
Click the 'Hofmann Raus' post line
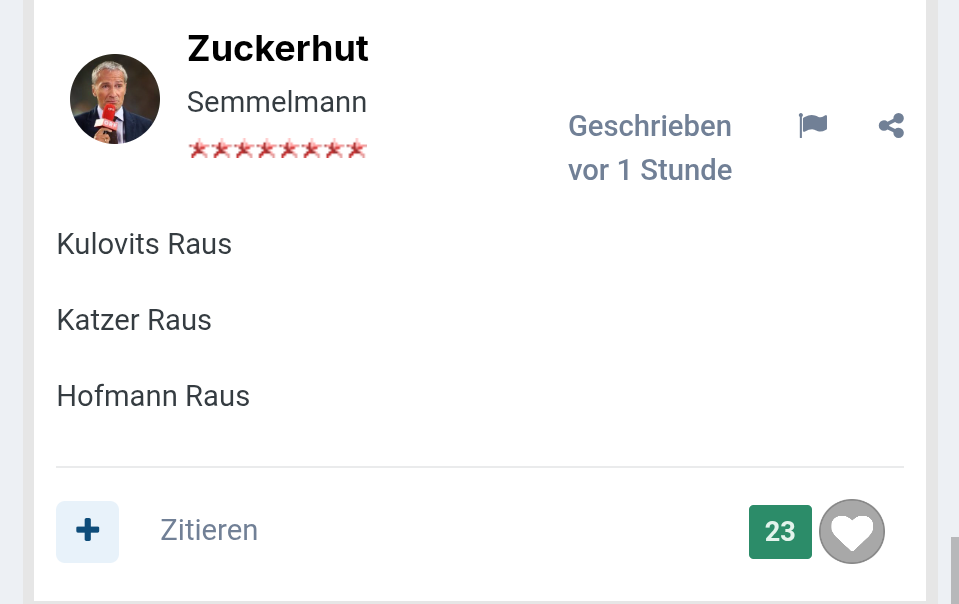[154, 396]
